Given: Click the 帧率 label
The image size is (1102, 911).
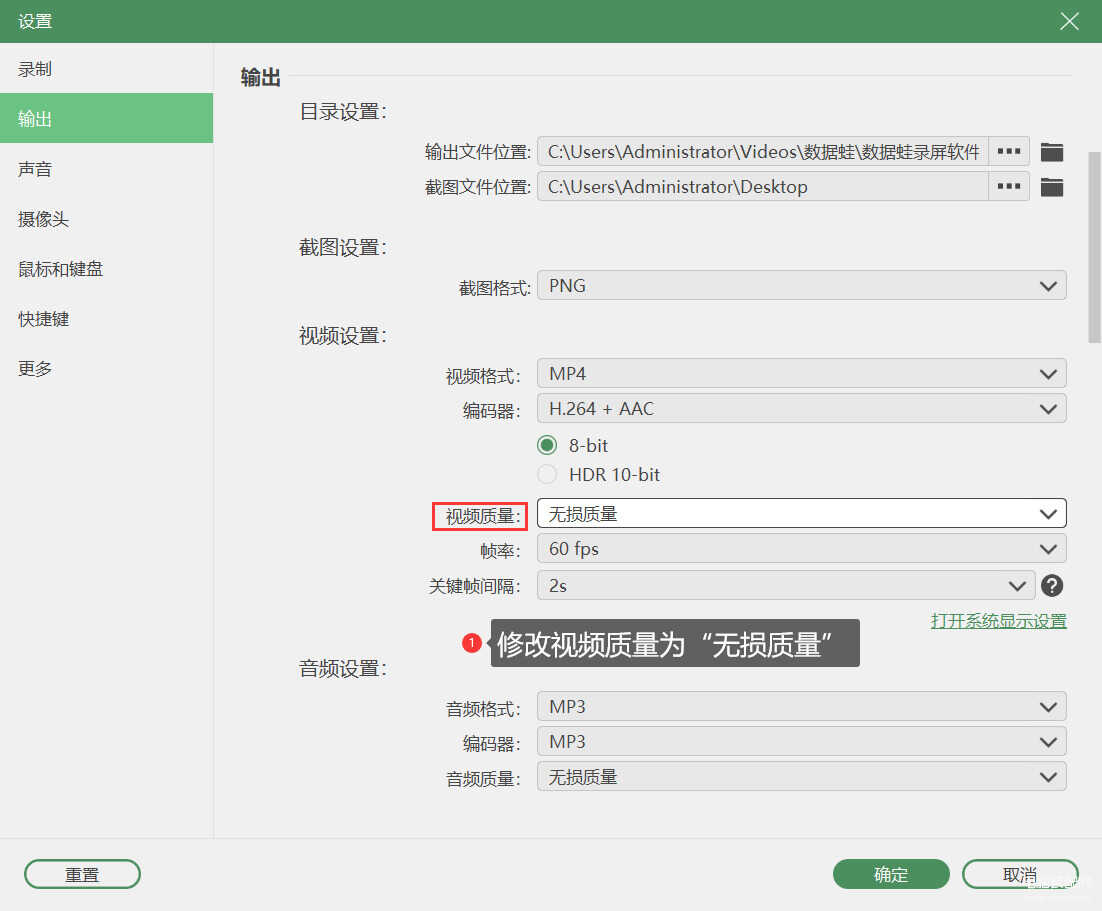Looking at the screenshot, I should pyautogui.click(x=500, y=551).
